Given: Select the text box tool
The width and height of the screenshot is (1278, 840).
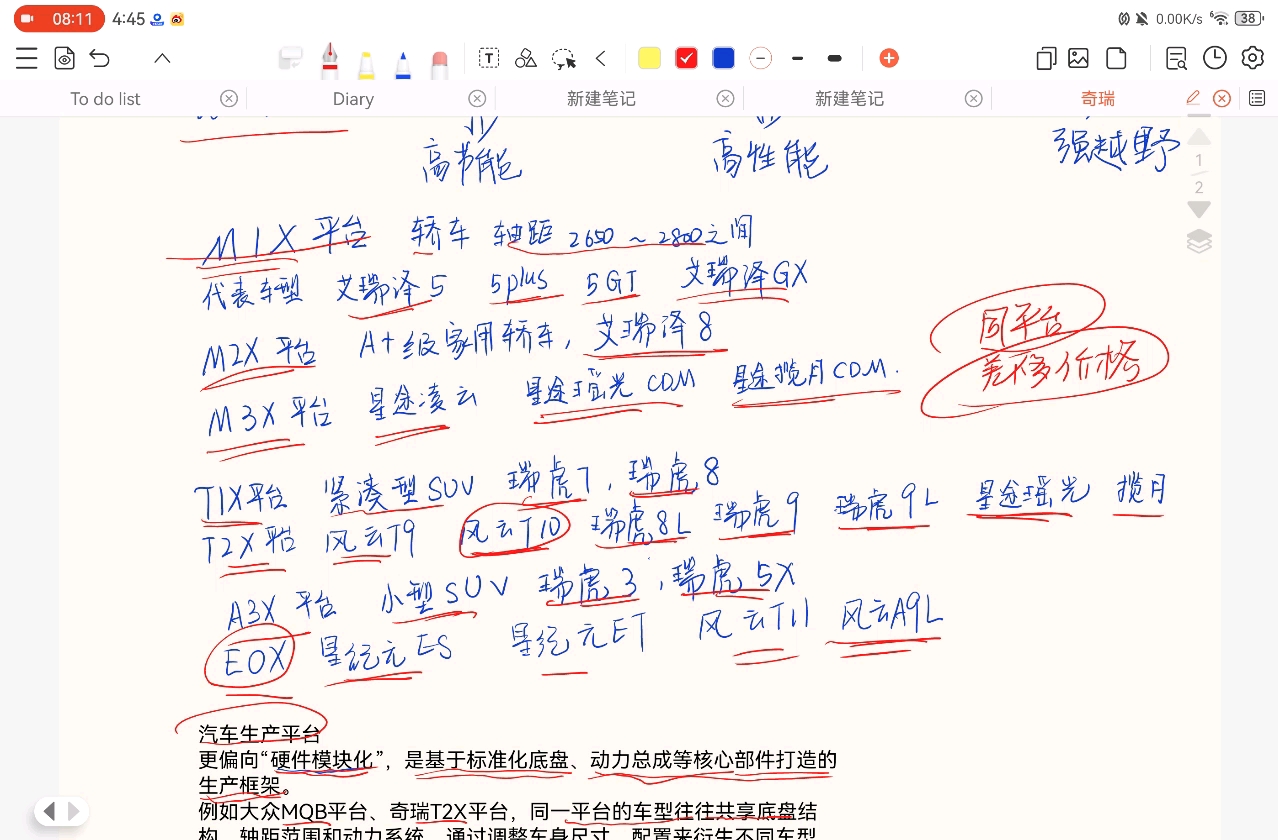Looking at the screenshot, I should coord(488,58).
